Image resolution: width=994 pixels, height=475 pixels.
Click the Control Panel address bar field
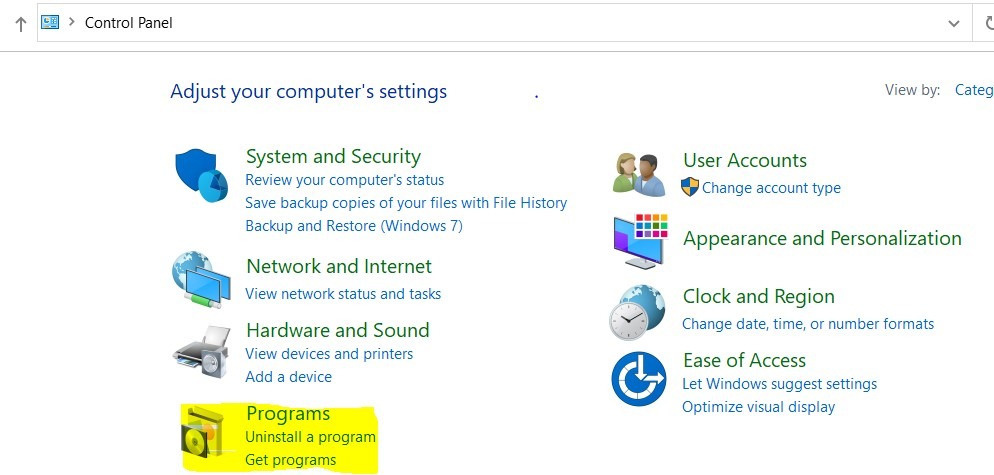[x=500, y=23]
